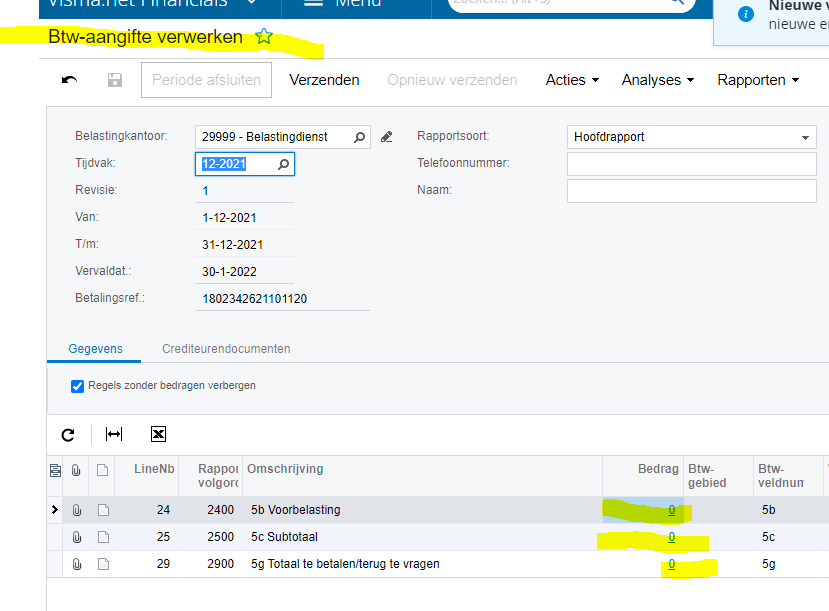Click the info icon in the notification
This screenshot has width=829, height=611.
(745, 14)
